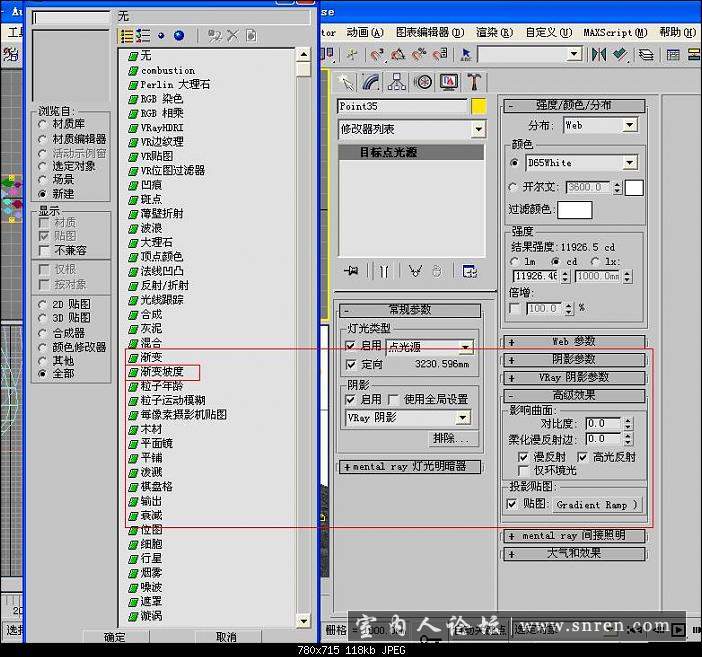Select 材质库 browse-from radio button

(43, 125)
